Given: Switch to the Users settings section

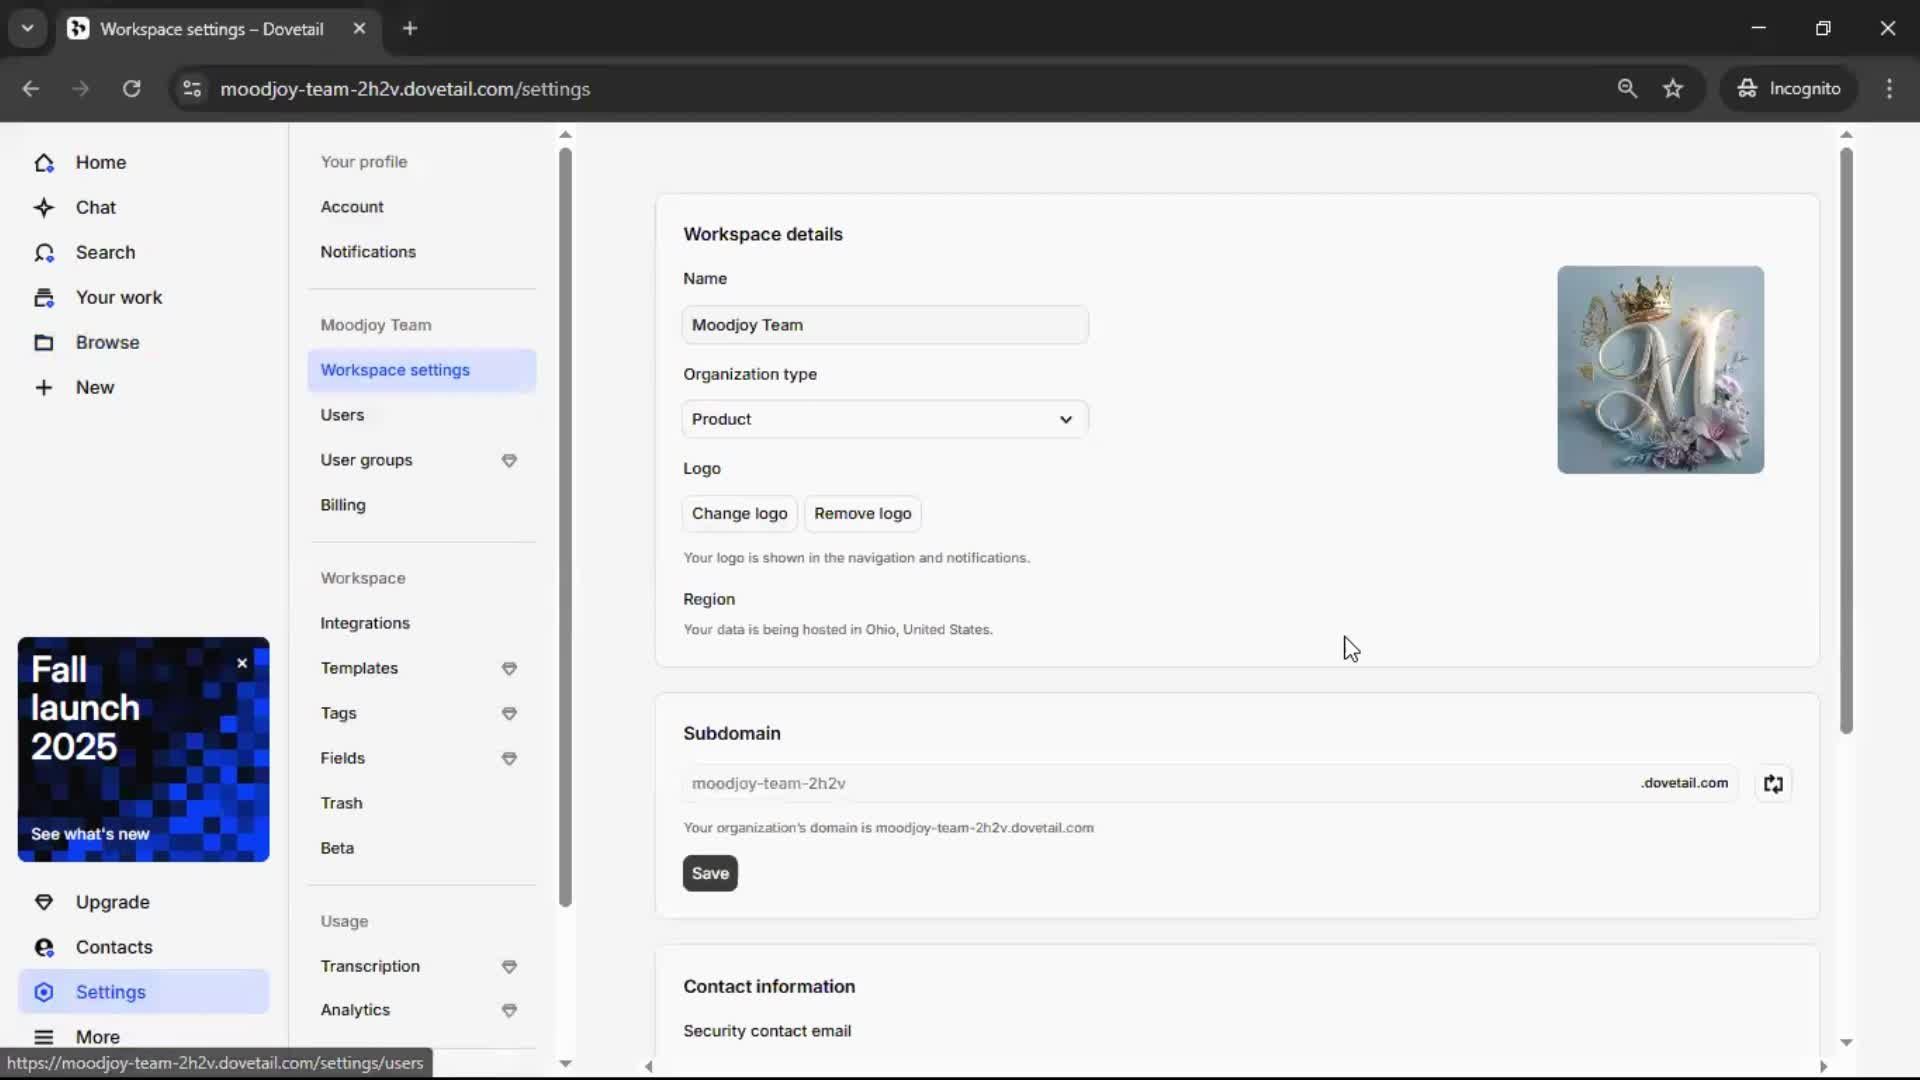Looking at the screenshot, I should 342,415.
